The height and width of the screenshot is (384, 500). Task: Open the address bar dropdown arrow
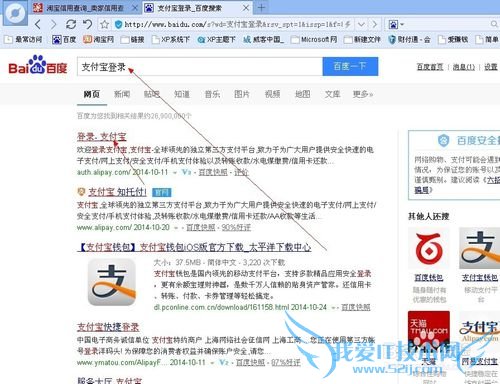(361, 24)
